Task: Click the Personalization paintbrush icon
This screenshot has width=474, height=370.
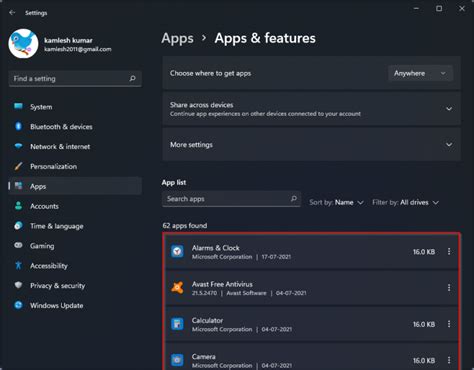Action: coord(18,166)
